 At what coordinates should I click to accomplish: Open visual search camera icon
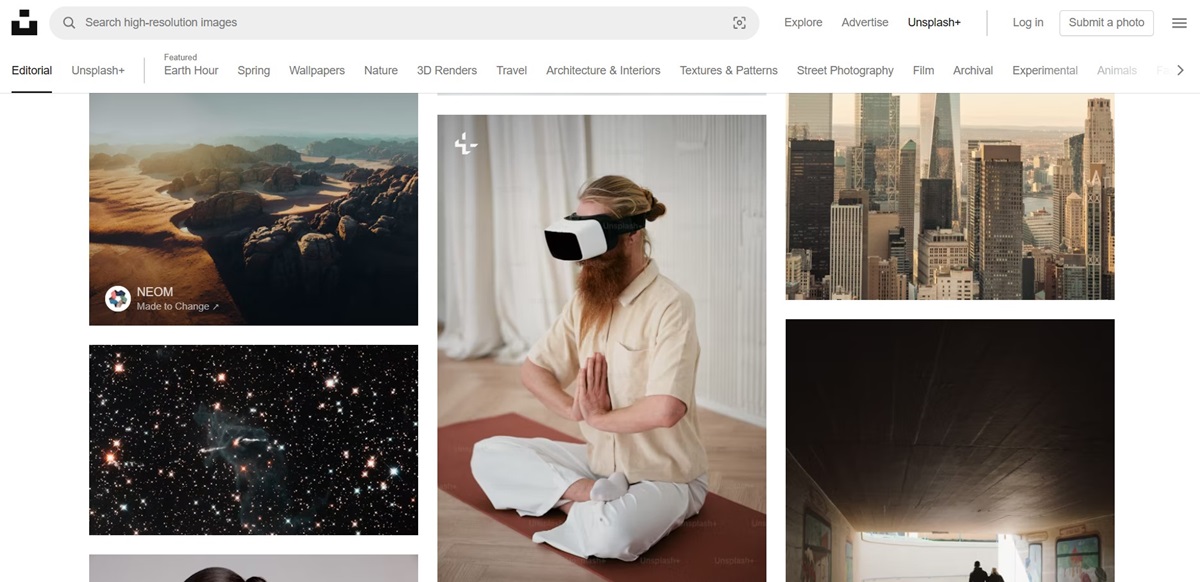point(739,23)
